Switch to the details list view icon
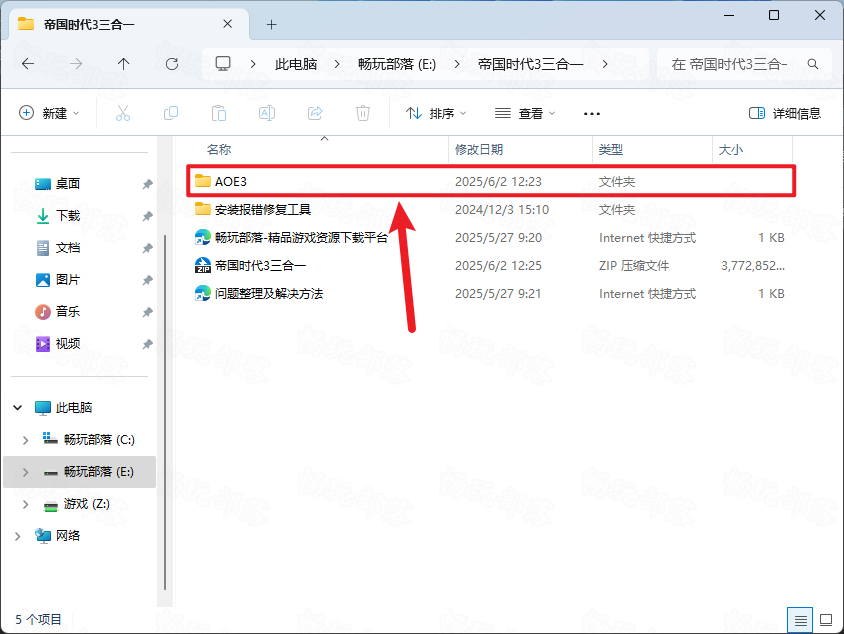 pyautogui.click(x=800, y=621)
